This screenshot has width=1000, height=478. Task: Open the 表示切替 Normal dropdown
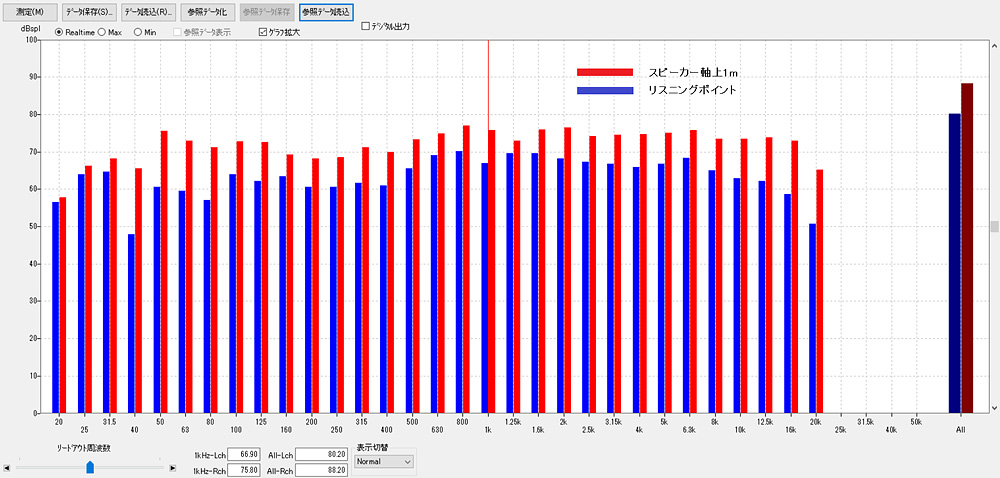[384, 462]
